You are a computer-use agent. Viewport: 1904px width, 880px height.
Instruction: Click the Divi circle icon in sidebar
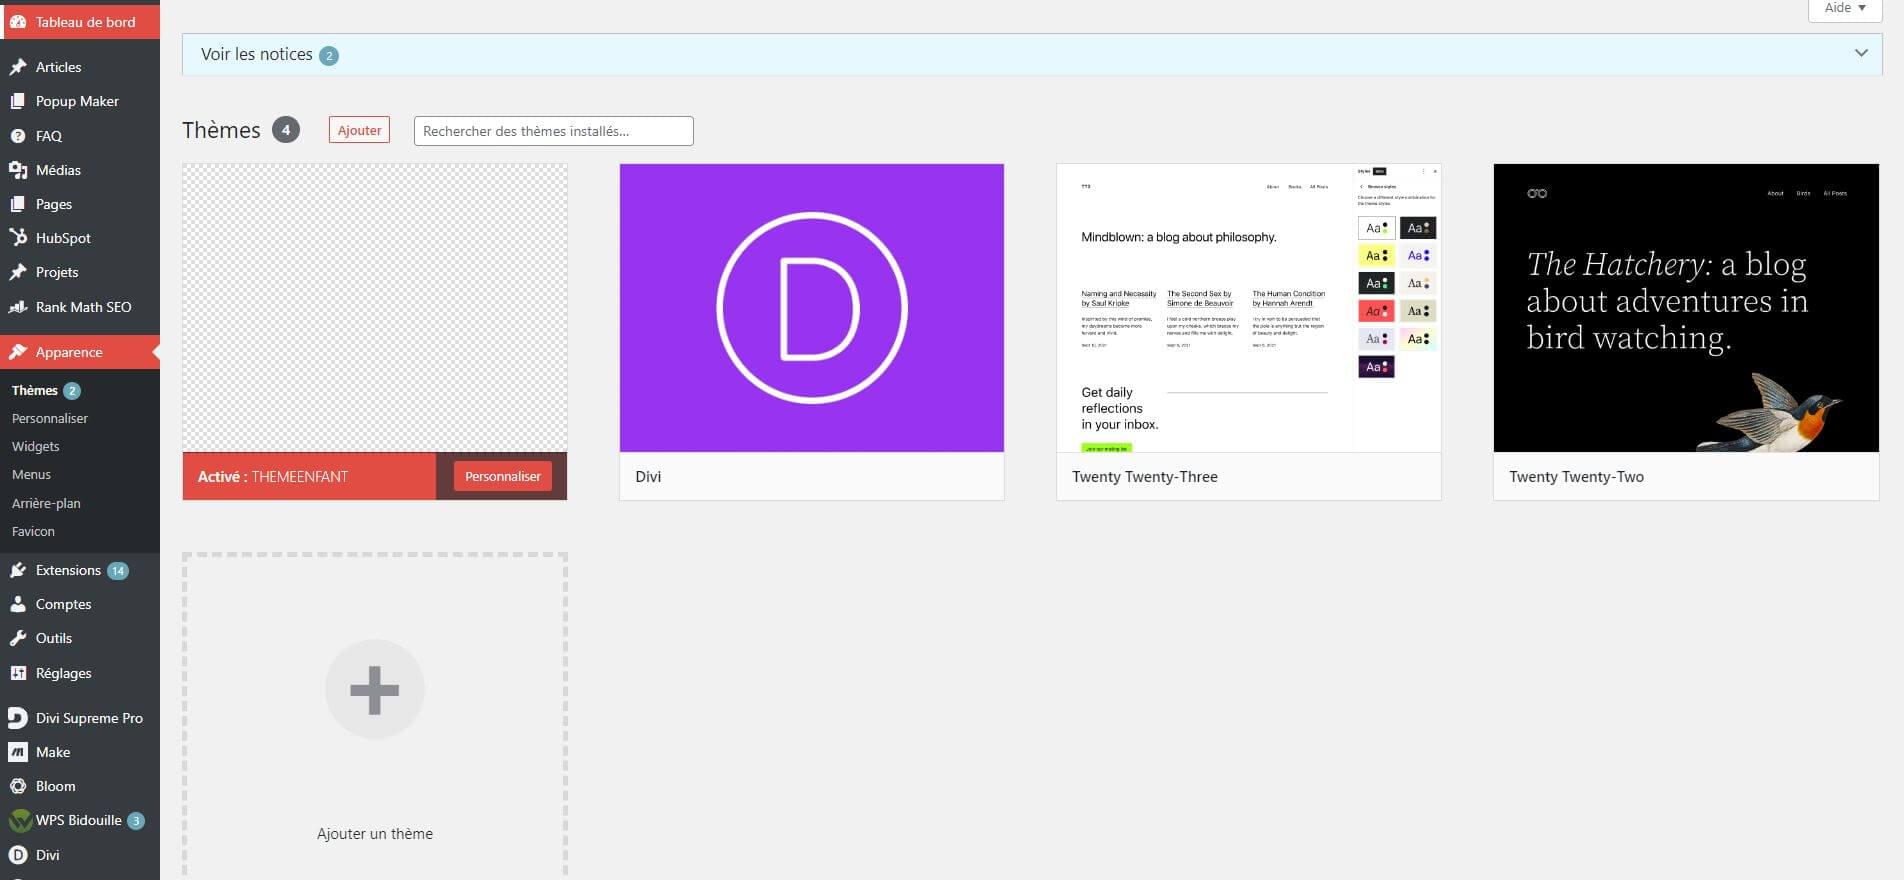tap(18, 855)
